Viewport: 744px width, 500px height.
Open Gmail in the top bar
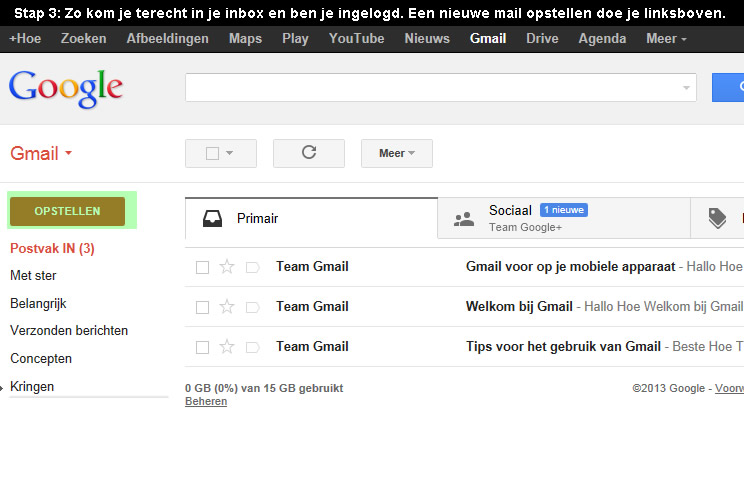488,39
